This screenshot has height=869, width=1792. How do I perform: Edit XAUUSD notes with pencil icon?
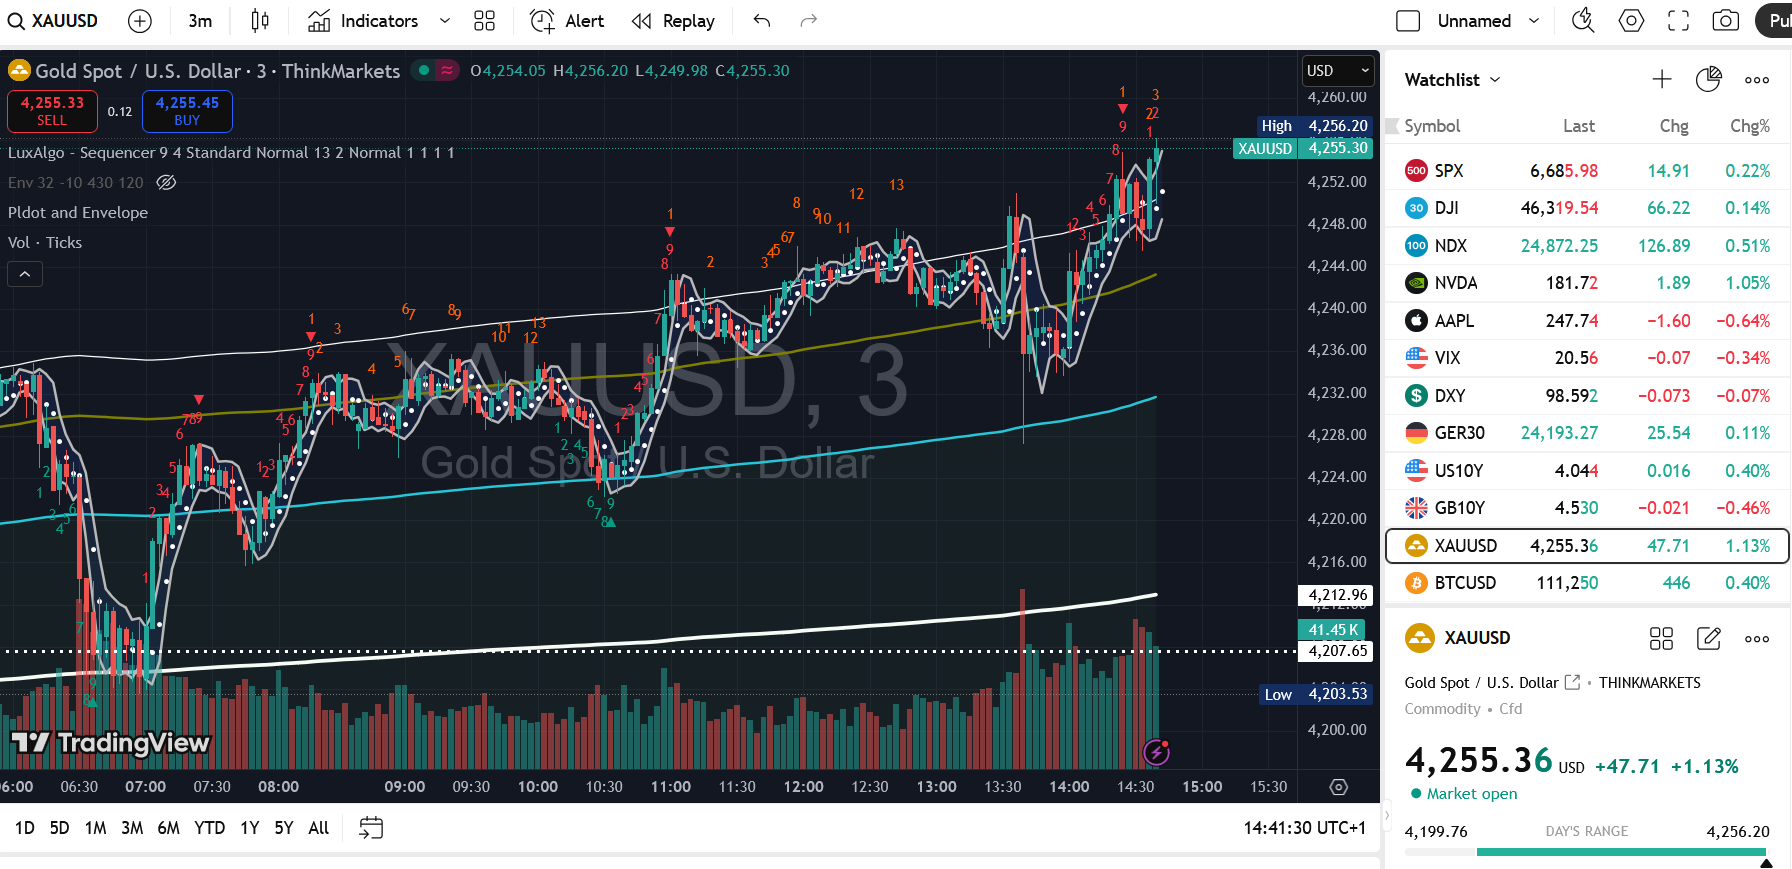point(1709,639)
